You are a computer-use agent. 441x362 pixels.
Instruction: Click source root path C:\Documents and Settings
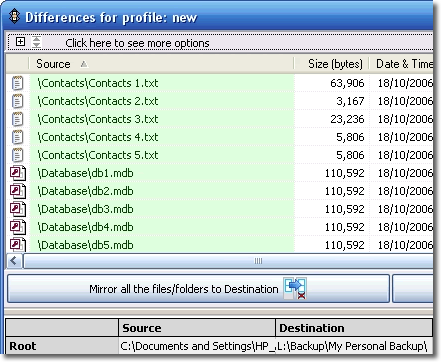(x=197, y=346)
